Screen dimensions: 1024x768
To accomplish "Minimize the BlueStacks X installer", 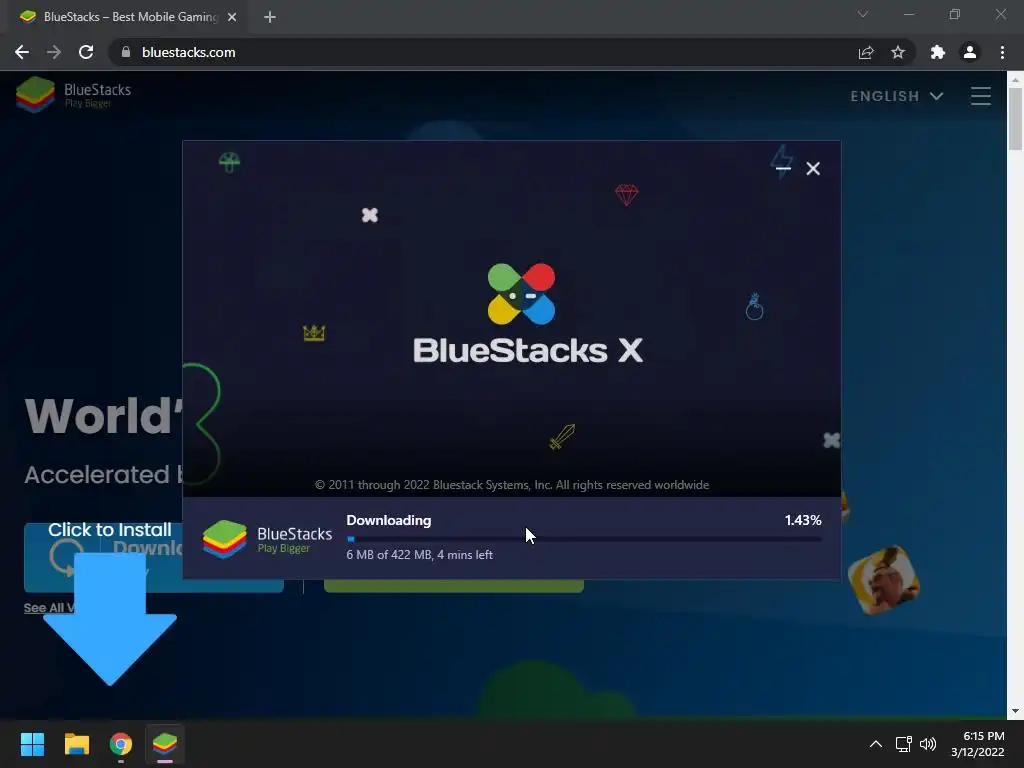I will pos(783,168).
